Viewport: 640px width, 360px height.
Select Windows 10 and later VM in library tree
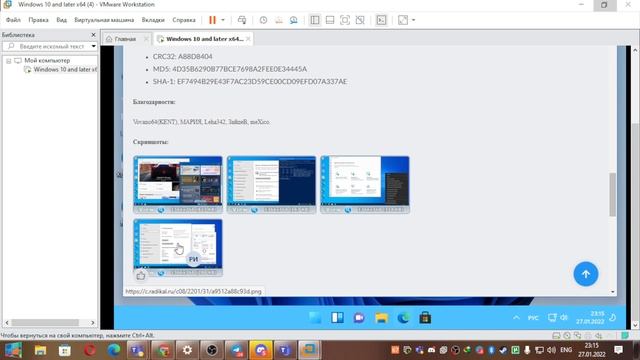click(65, 69)
